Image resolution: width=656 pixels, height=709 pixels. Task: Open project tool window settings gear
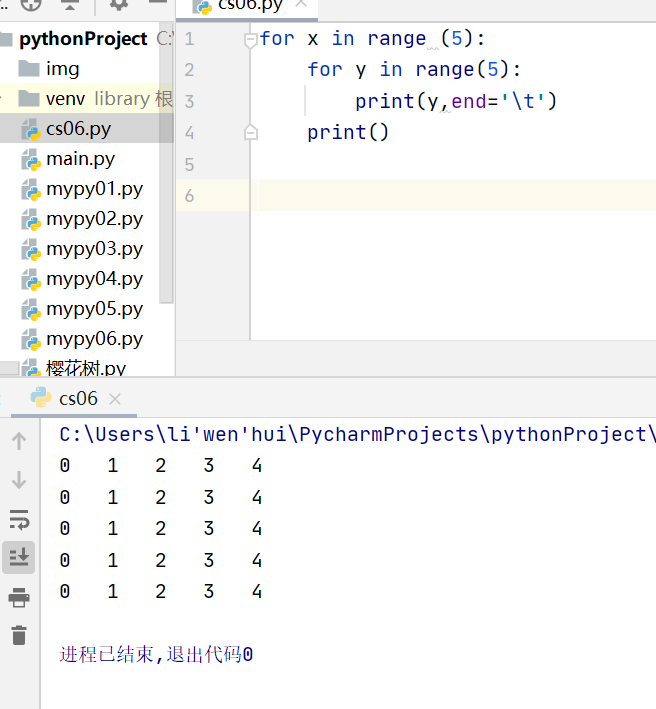point(119,5)
